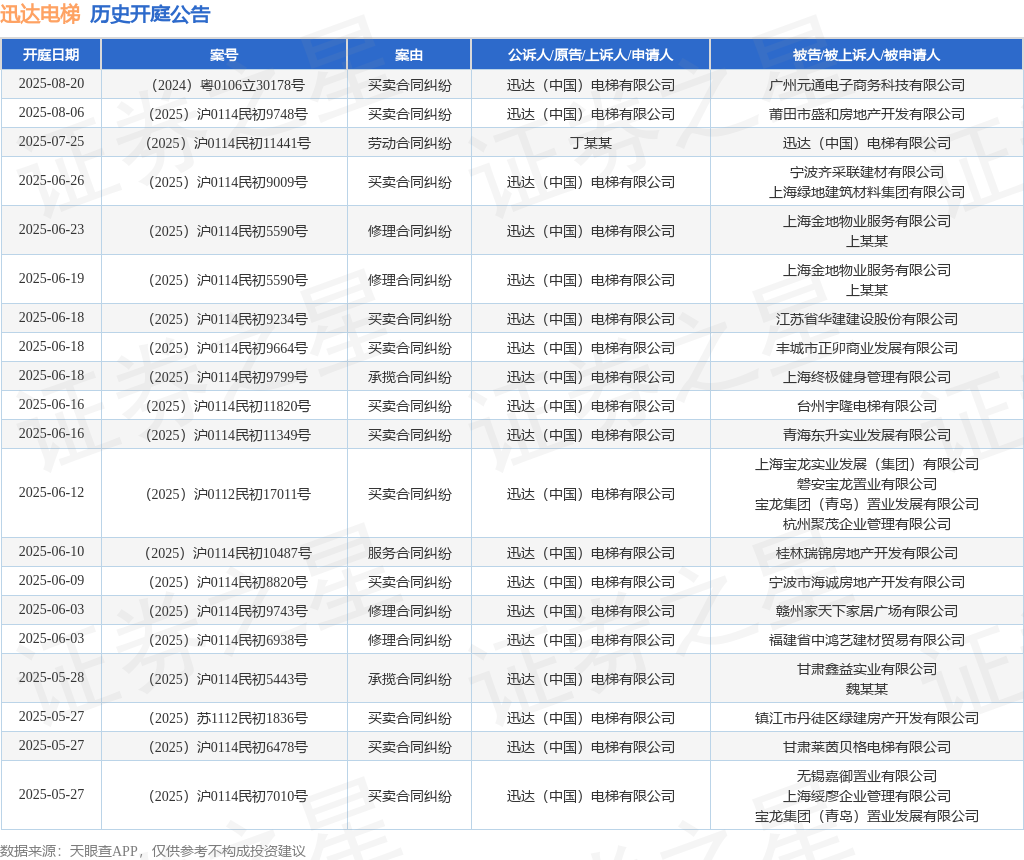Click defendant 磐安宝龙置业有限公司

[867, 485]
